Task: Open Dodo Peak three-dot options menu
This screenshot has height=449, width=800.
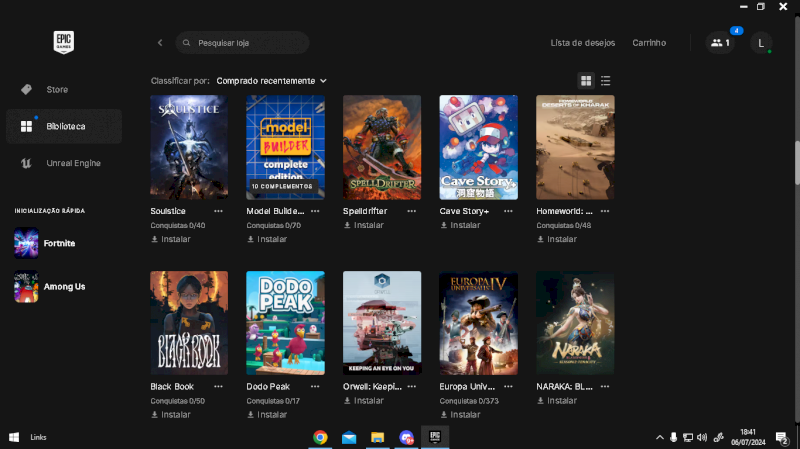Action: [x=315, y=387]
